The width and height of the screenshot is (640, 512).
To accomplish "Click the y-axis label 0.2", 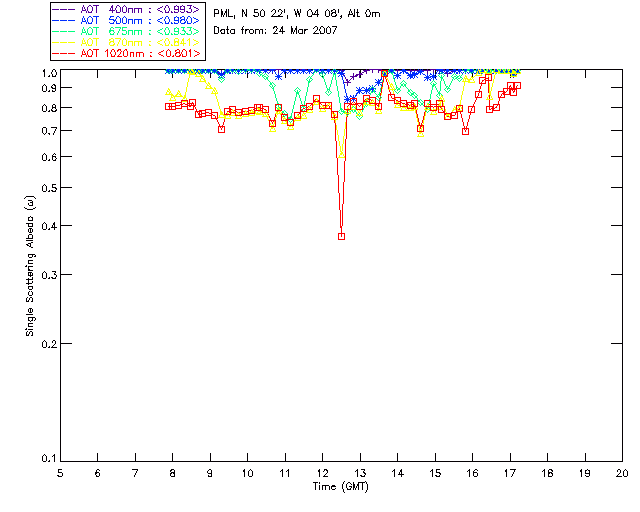I will click(x=49, y=344).
